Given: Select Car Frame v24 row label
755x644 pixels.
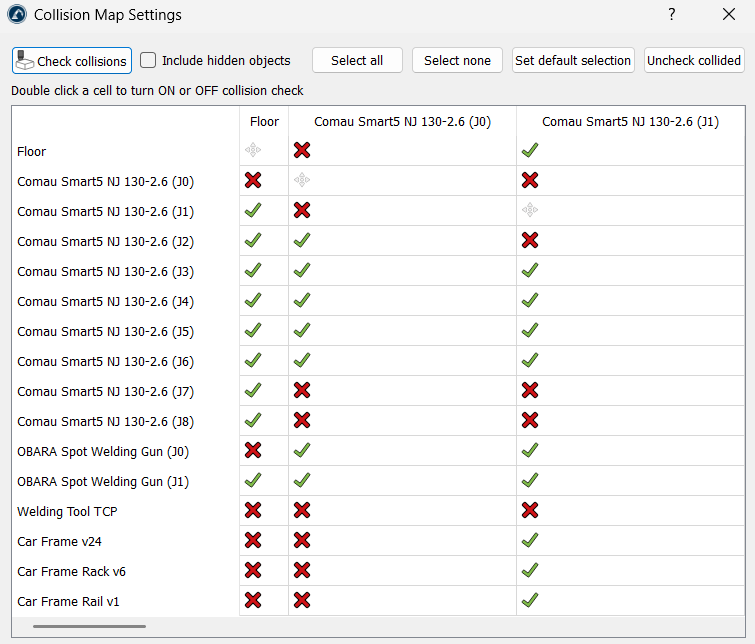Looking at the screenshot, I should click(59, 541).
